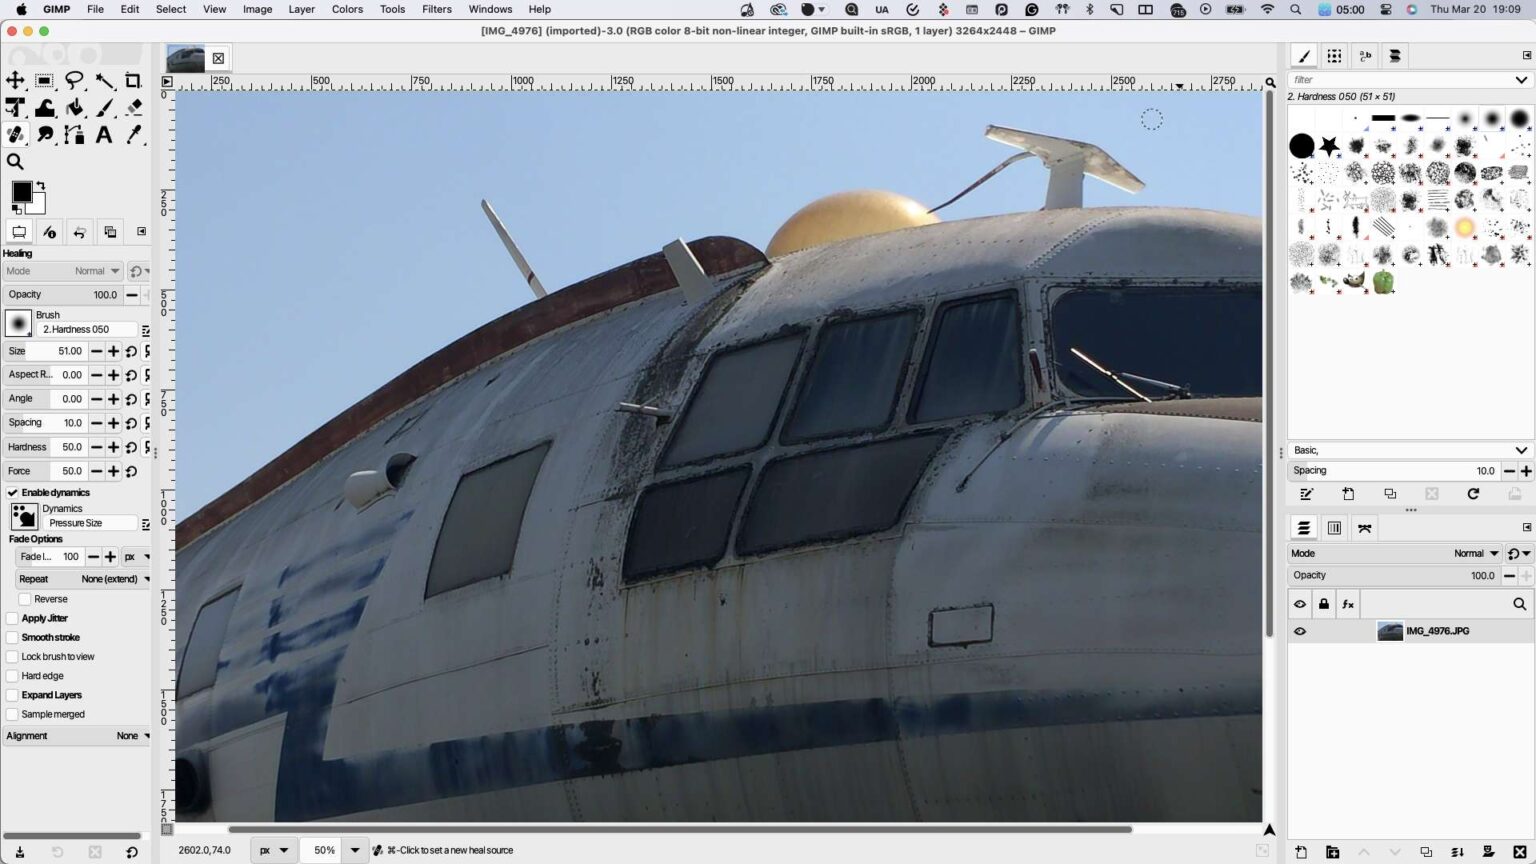Activate the Text tool
Image resolution: width=1536 pixels, height=864 pixels.
pos(104,134)
